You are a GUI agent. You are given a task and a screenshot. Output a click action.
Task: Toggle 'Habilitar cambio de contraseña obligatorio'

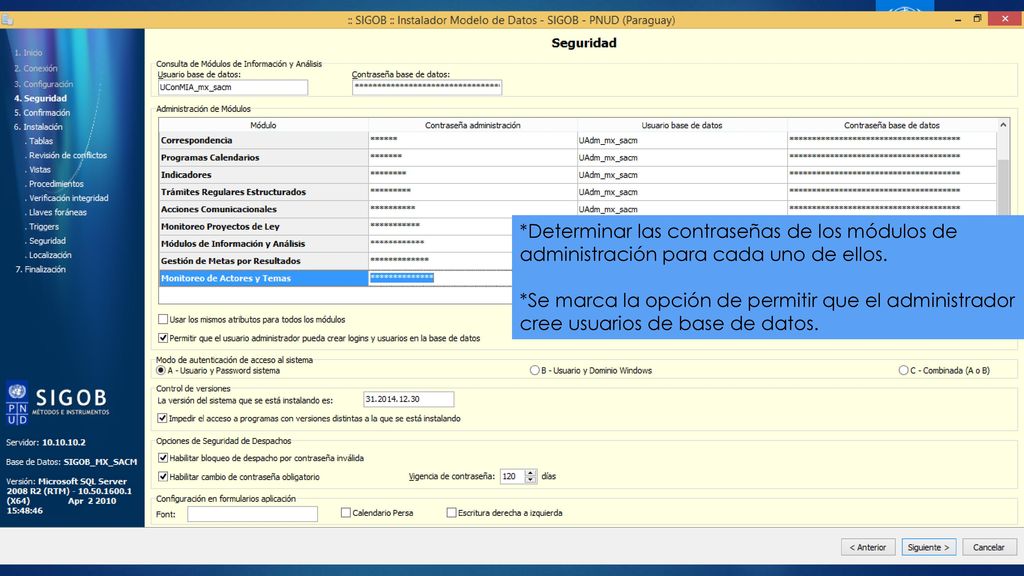tap(163, 477)
